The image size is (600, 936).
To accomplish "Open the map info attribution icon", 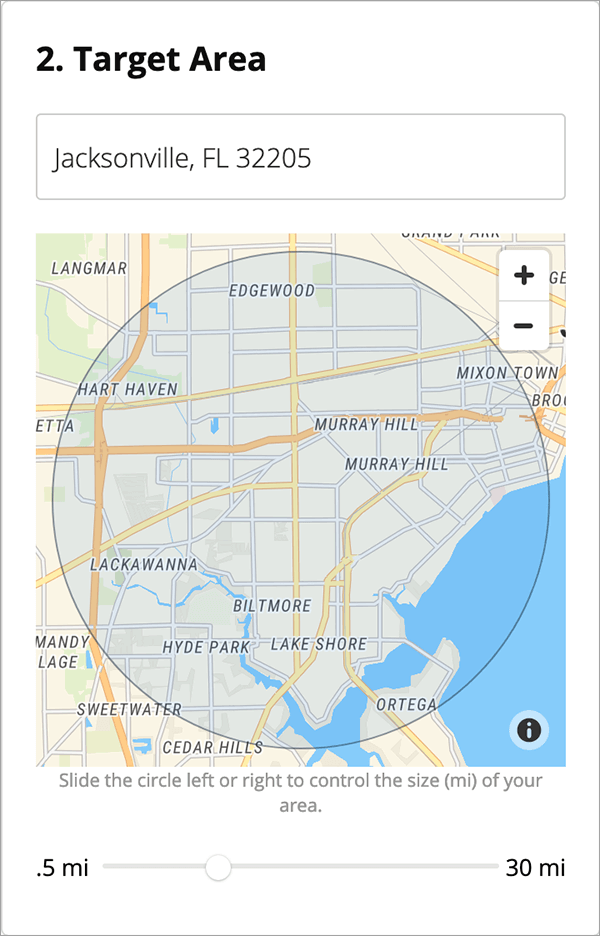I will tap(528, 729).
